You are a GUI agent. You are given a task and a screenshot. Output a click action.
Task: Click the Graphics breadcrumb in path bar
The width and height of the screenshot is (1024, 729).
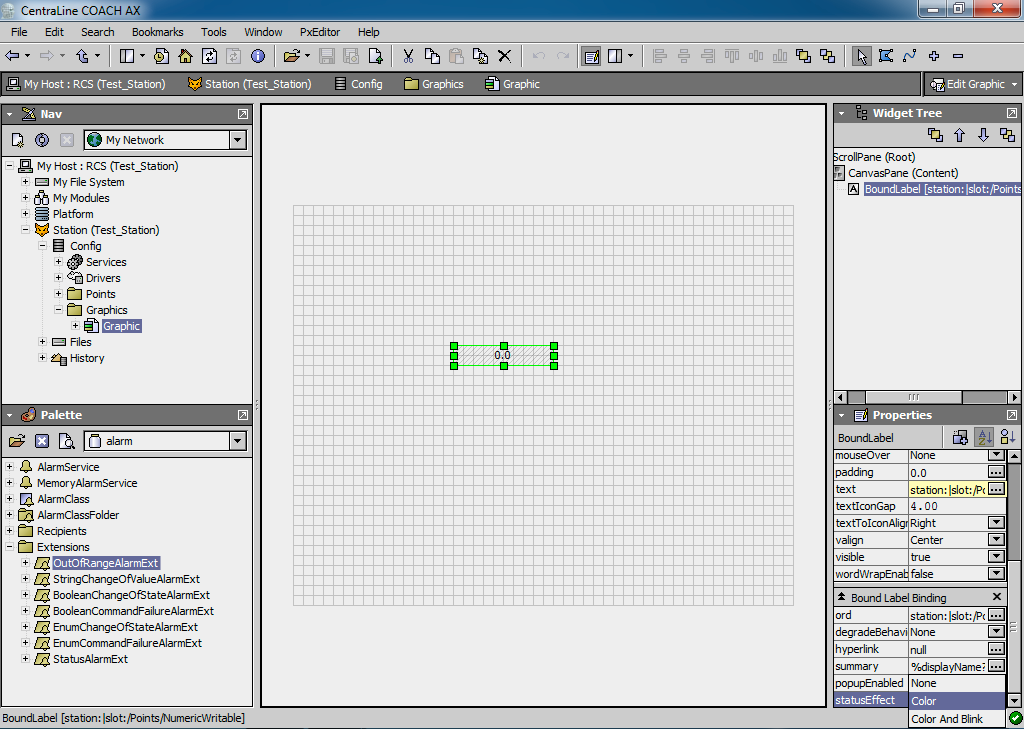(434, 84)
